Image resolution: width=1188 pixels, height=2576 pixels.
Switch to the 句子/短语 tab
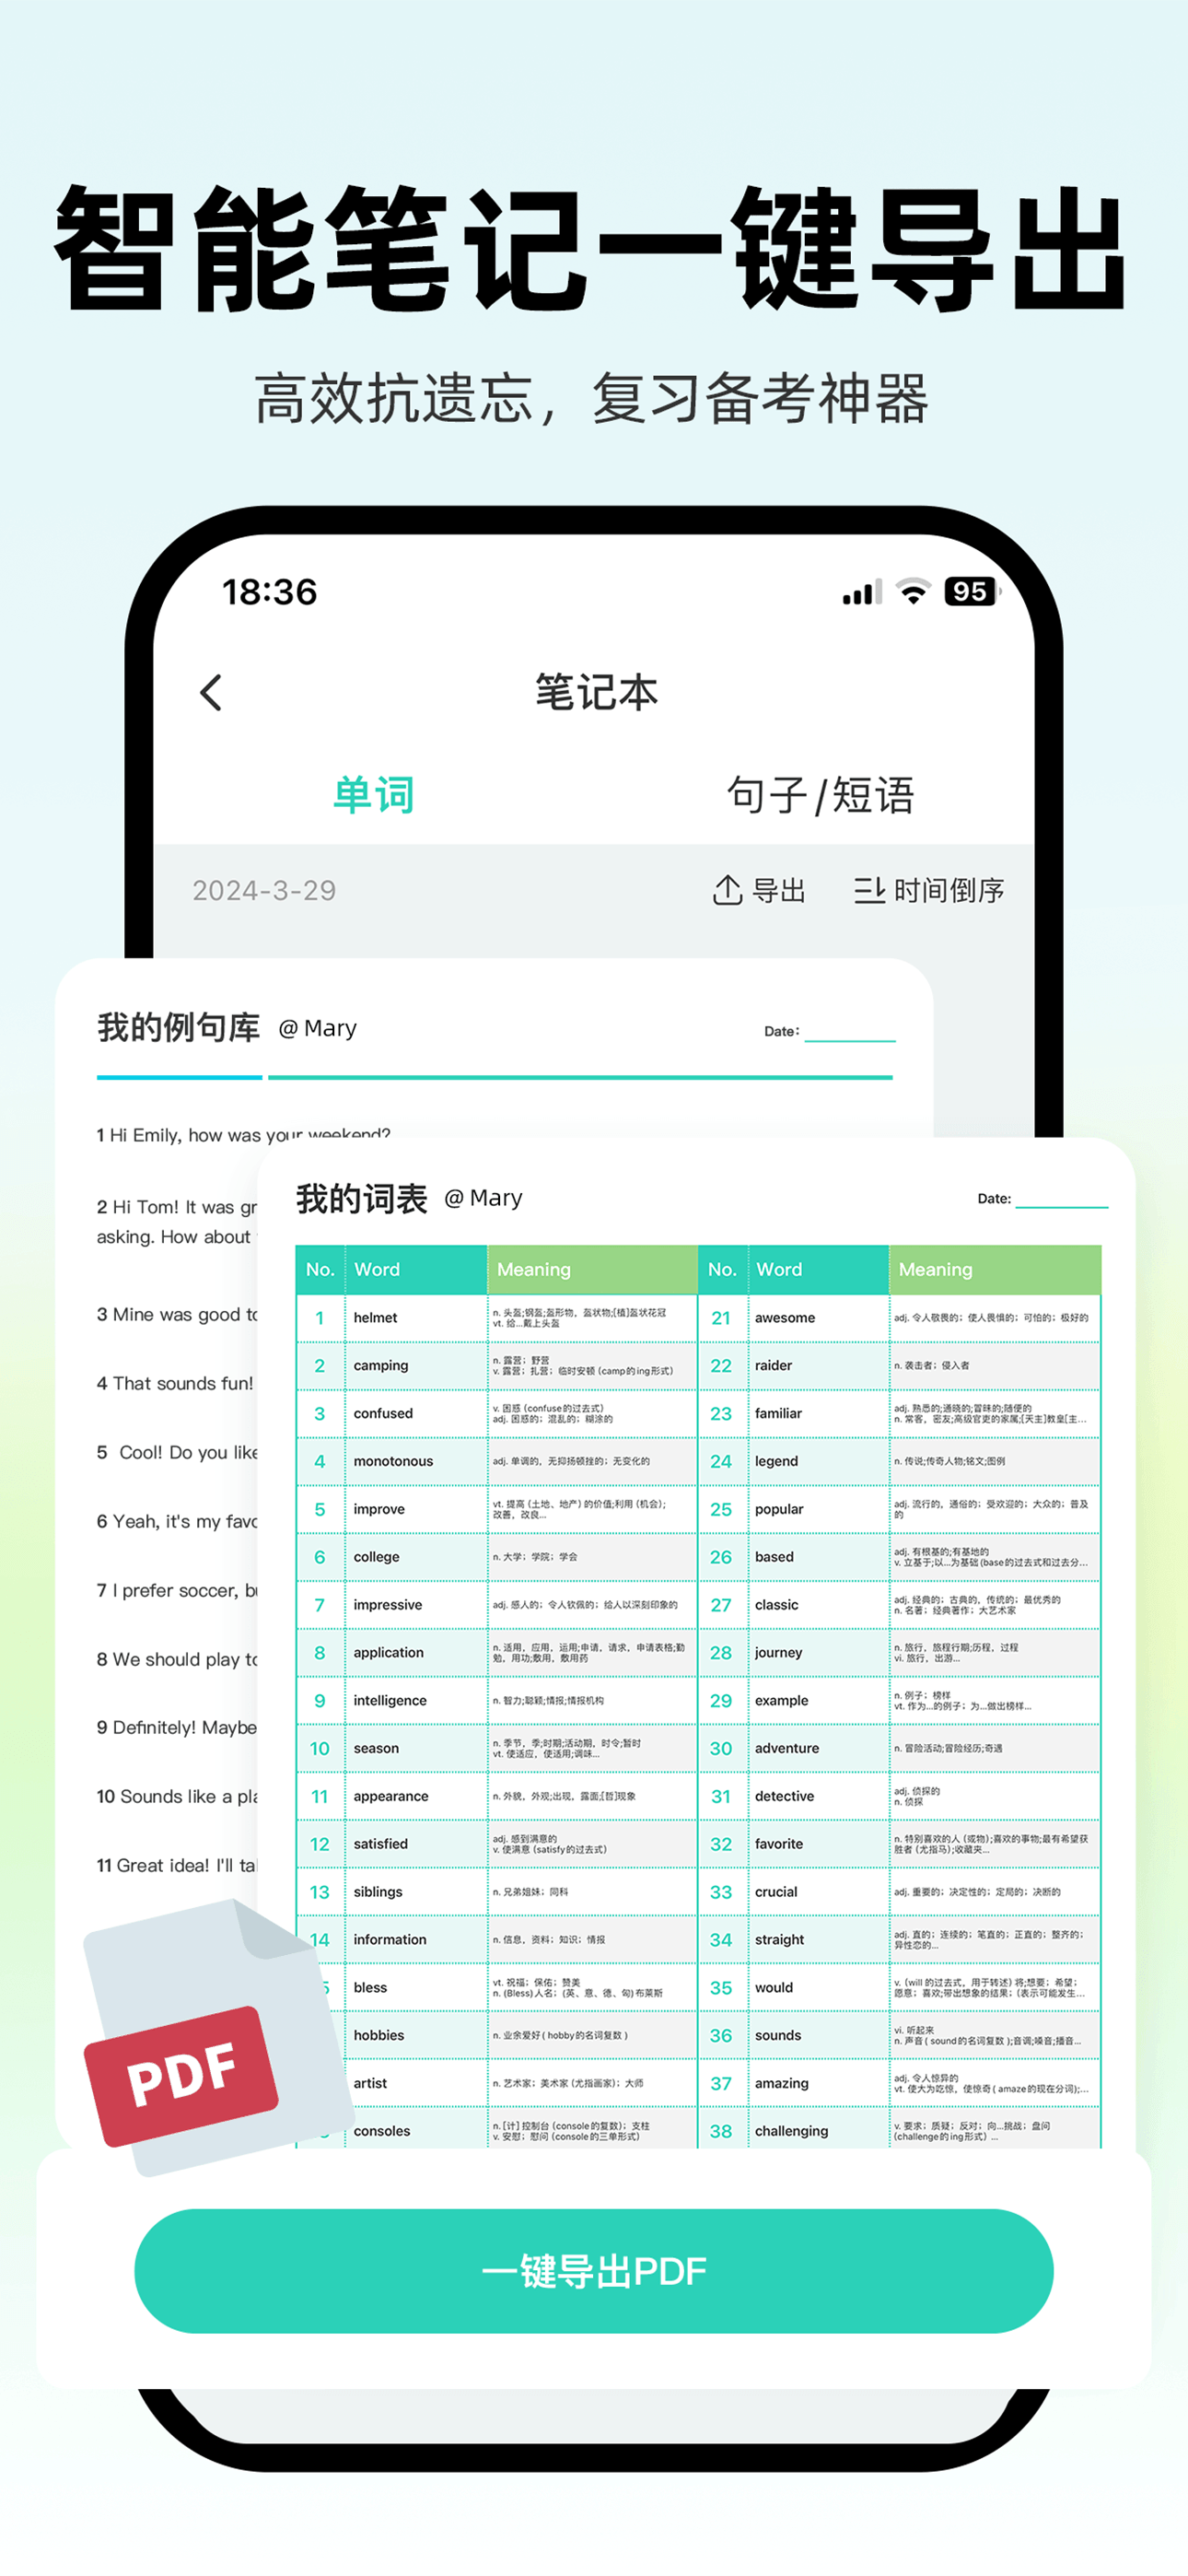(820, 795)
